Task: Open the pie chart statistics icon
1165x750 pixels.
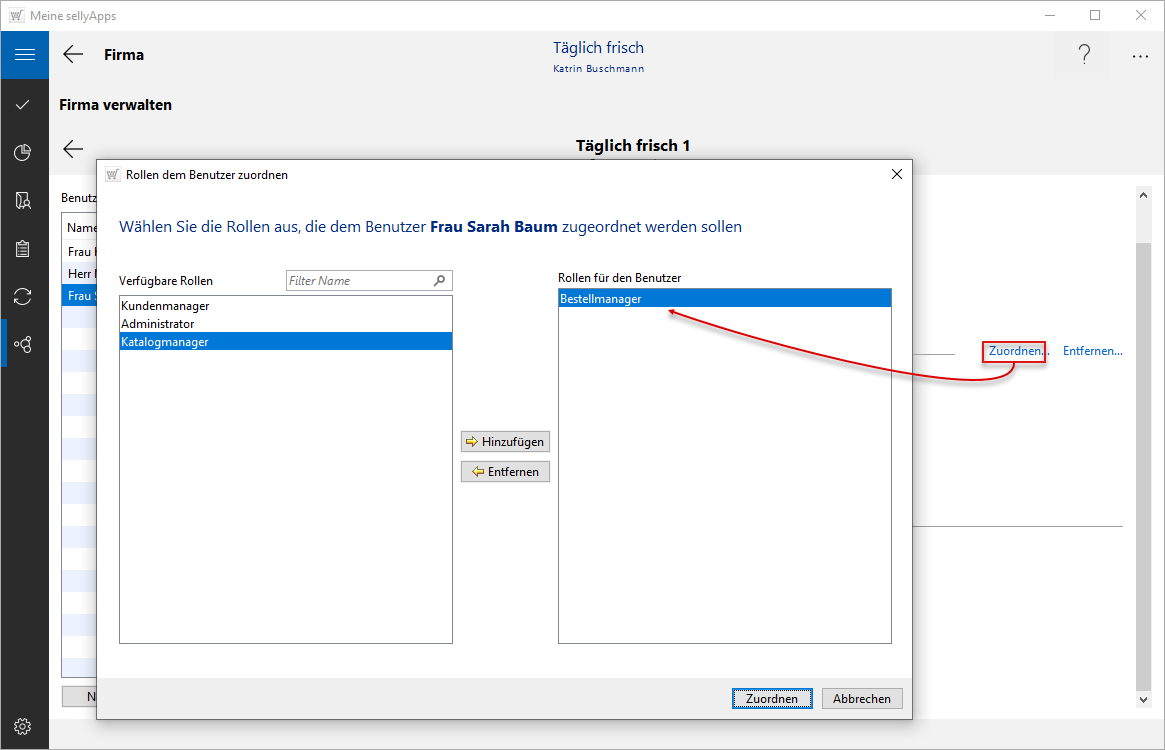Action: point(24,152)
